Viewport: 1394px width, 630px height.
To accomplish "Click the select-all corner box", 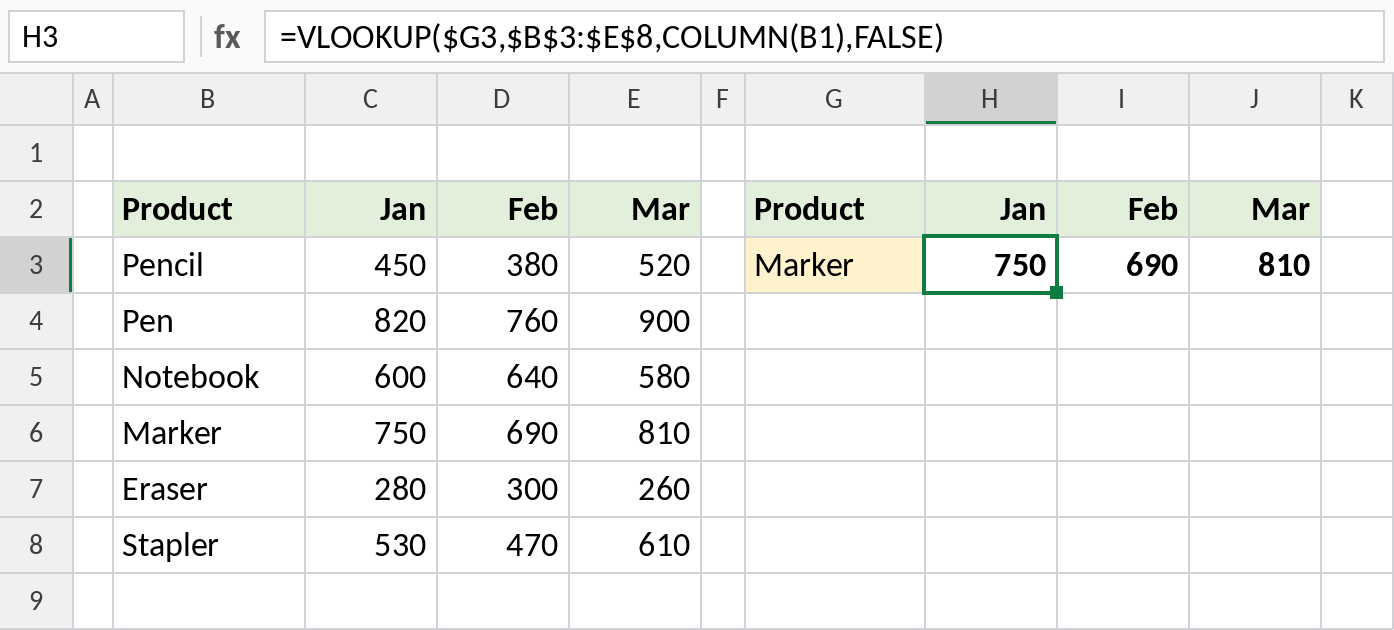I will [36, 99].
